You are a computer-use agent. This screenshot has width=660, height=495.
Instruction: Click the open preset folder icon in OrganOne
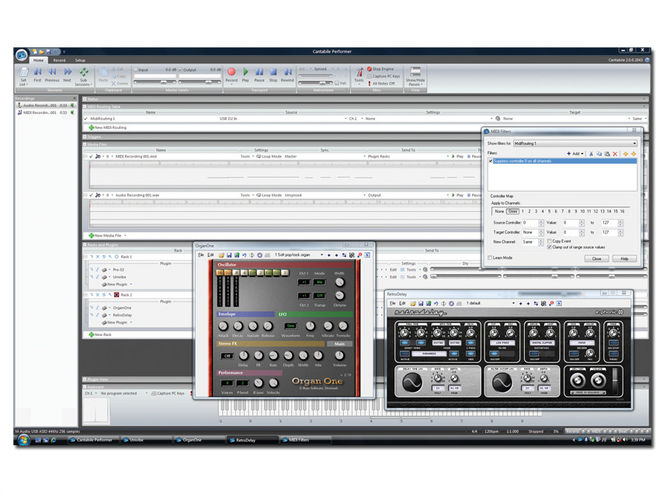pyautogui.click(x=221, y=255)
